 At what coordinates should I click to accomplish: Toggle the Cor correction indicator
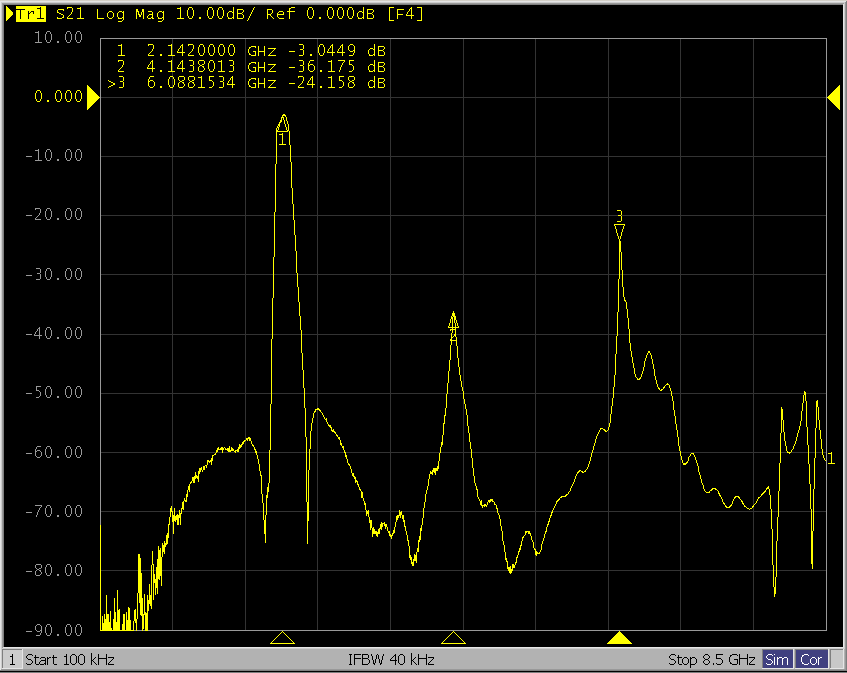(x=811, y=660)
